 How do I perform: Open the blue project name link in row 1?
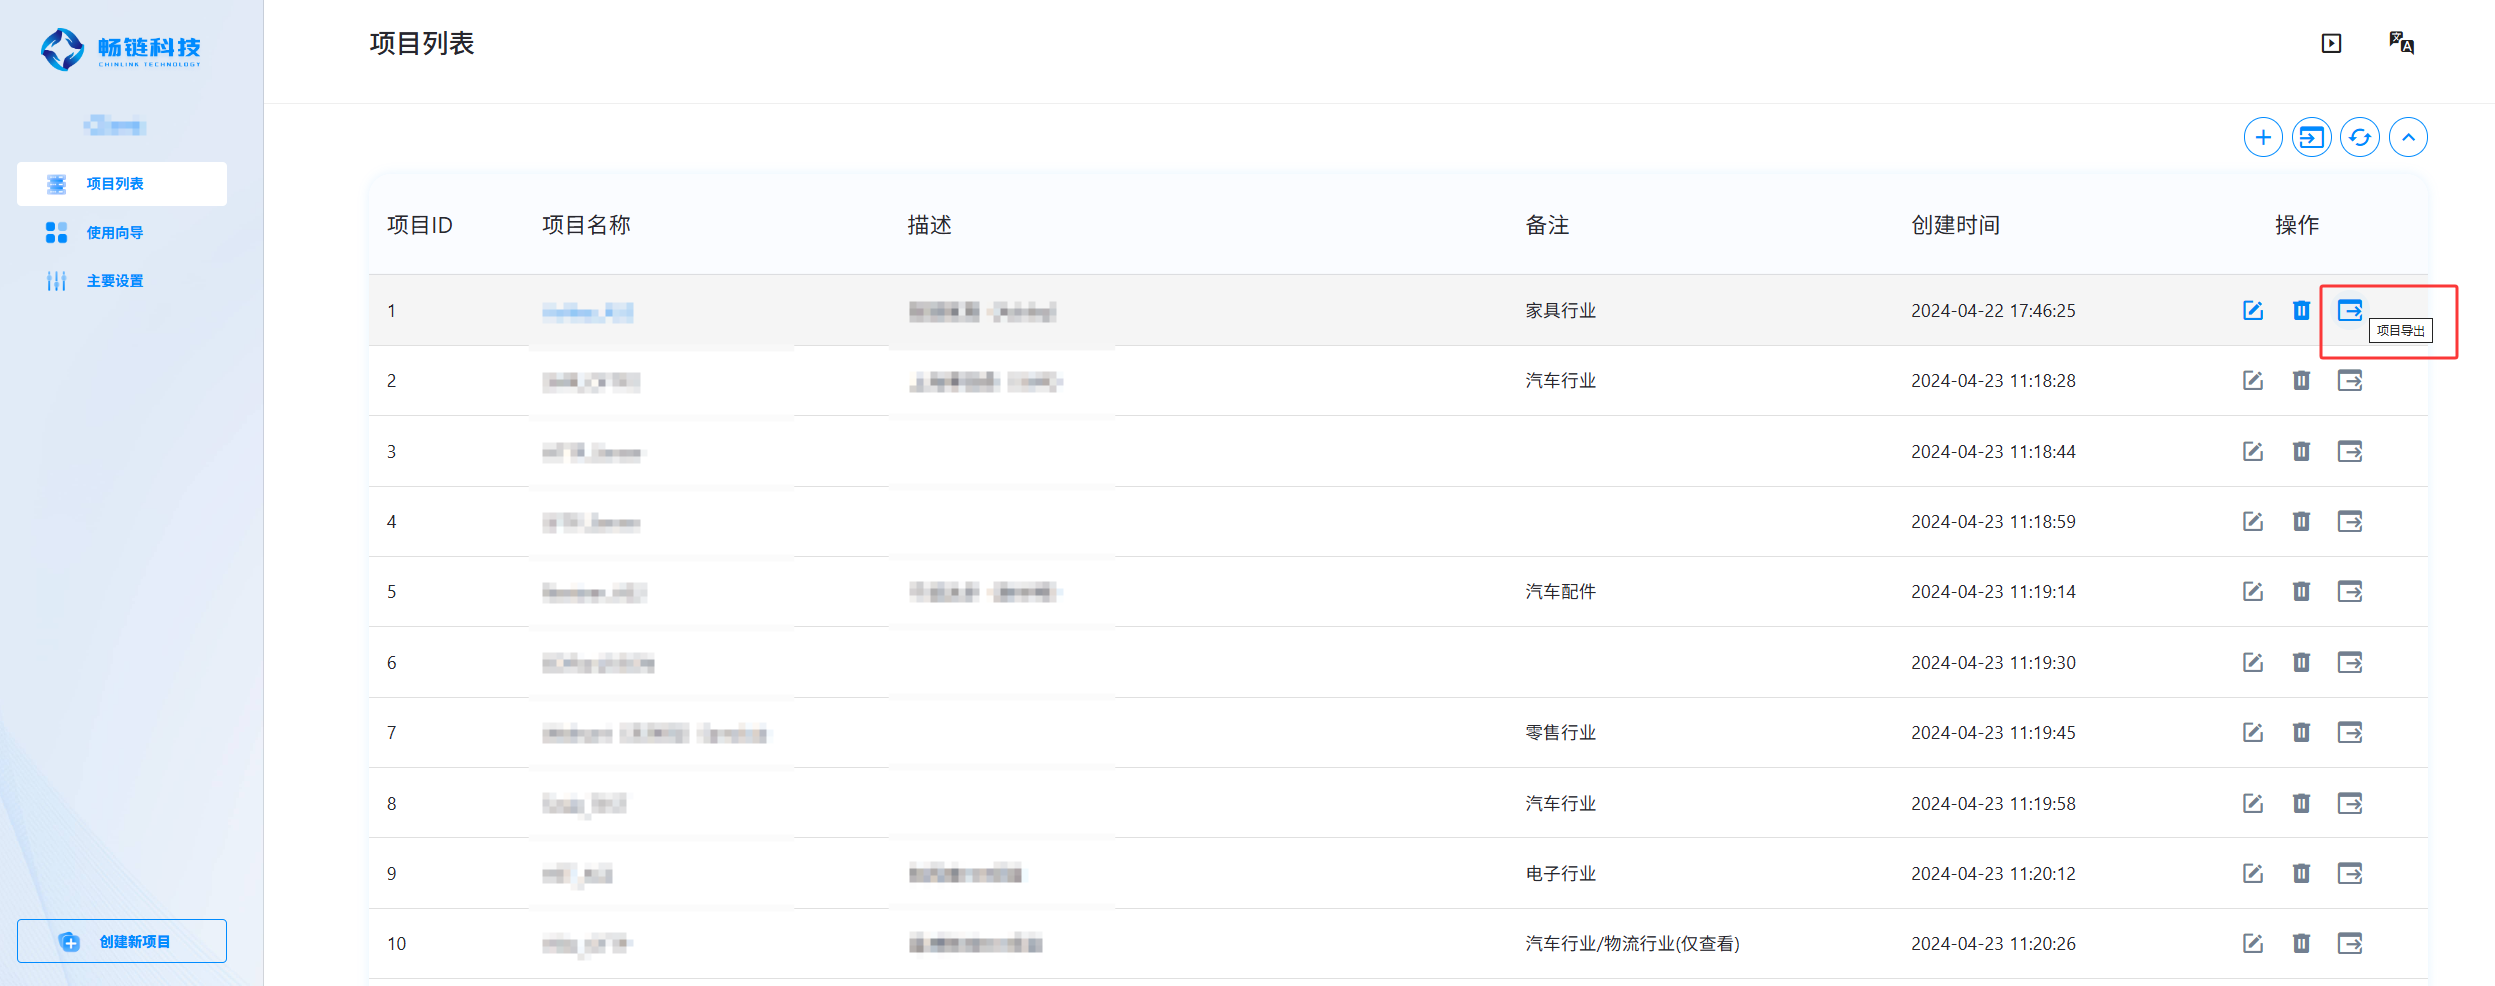coord(587,312)
